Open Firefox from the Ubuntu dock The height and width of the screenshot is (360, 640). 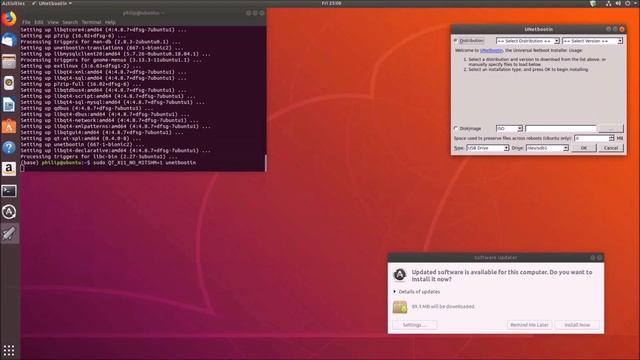[x=9, y=19]
